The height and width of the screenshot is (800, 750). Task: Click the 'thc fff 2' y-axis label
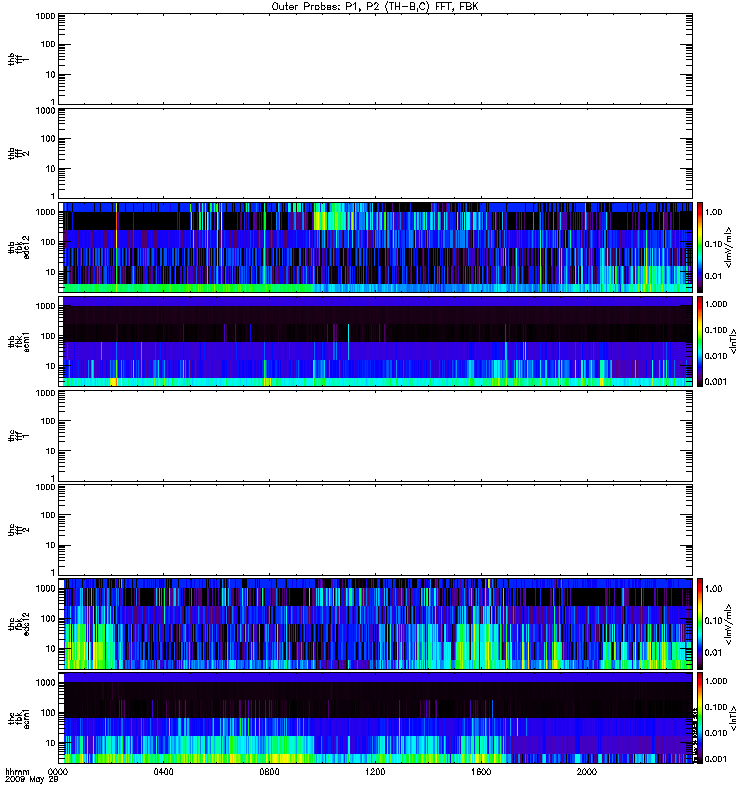pos(19,530)
